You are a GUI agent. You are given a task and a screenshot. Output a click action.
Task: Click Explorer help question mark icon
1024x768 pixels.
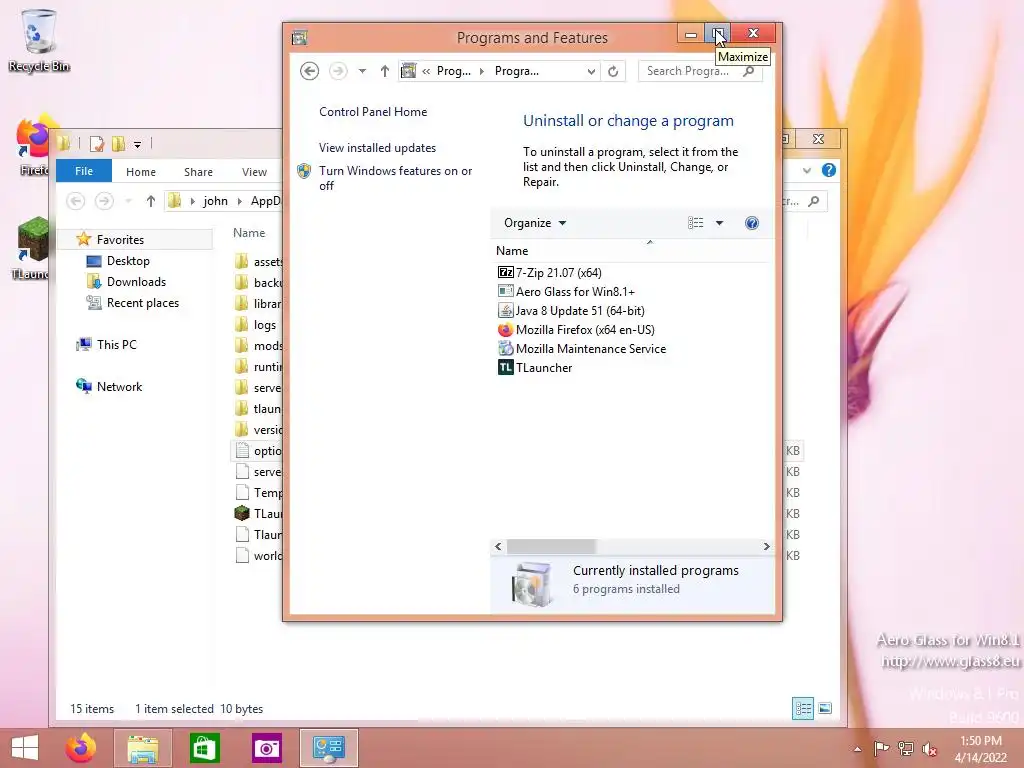pos(829,170)
